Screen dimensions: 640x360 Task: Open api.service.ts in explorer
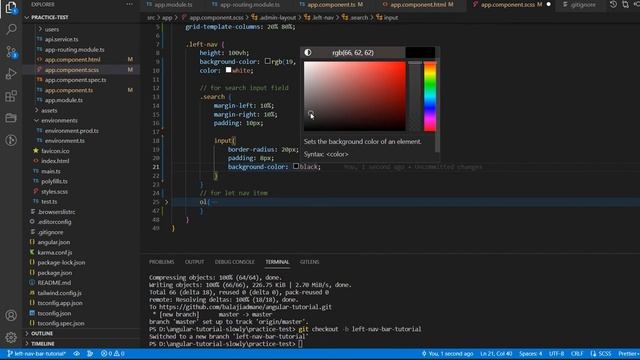coord(62,40)
